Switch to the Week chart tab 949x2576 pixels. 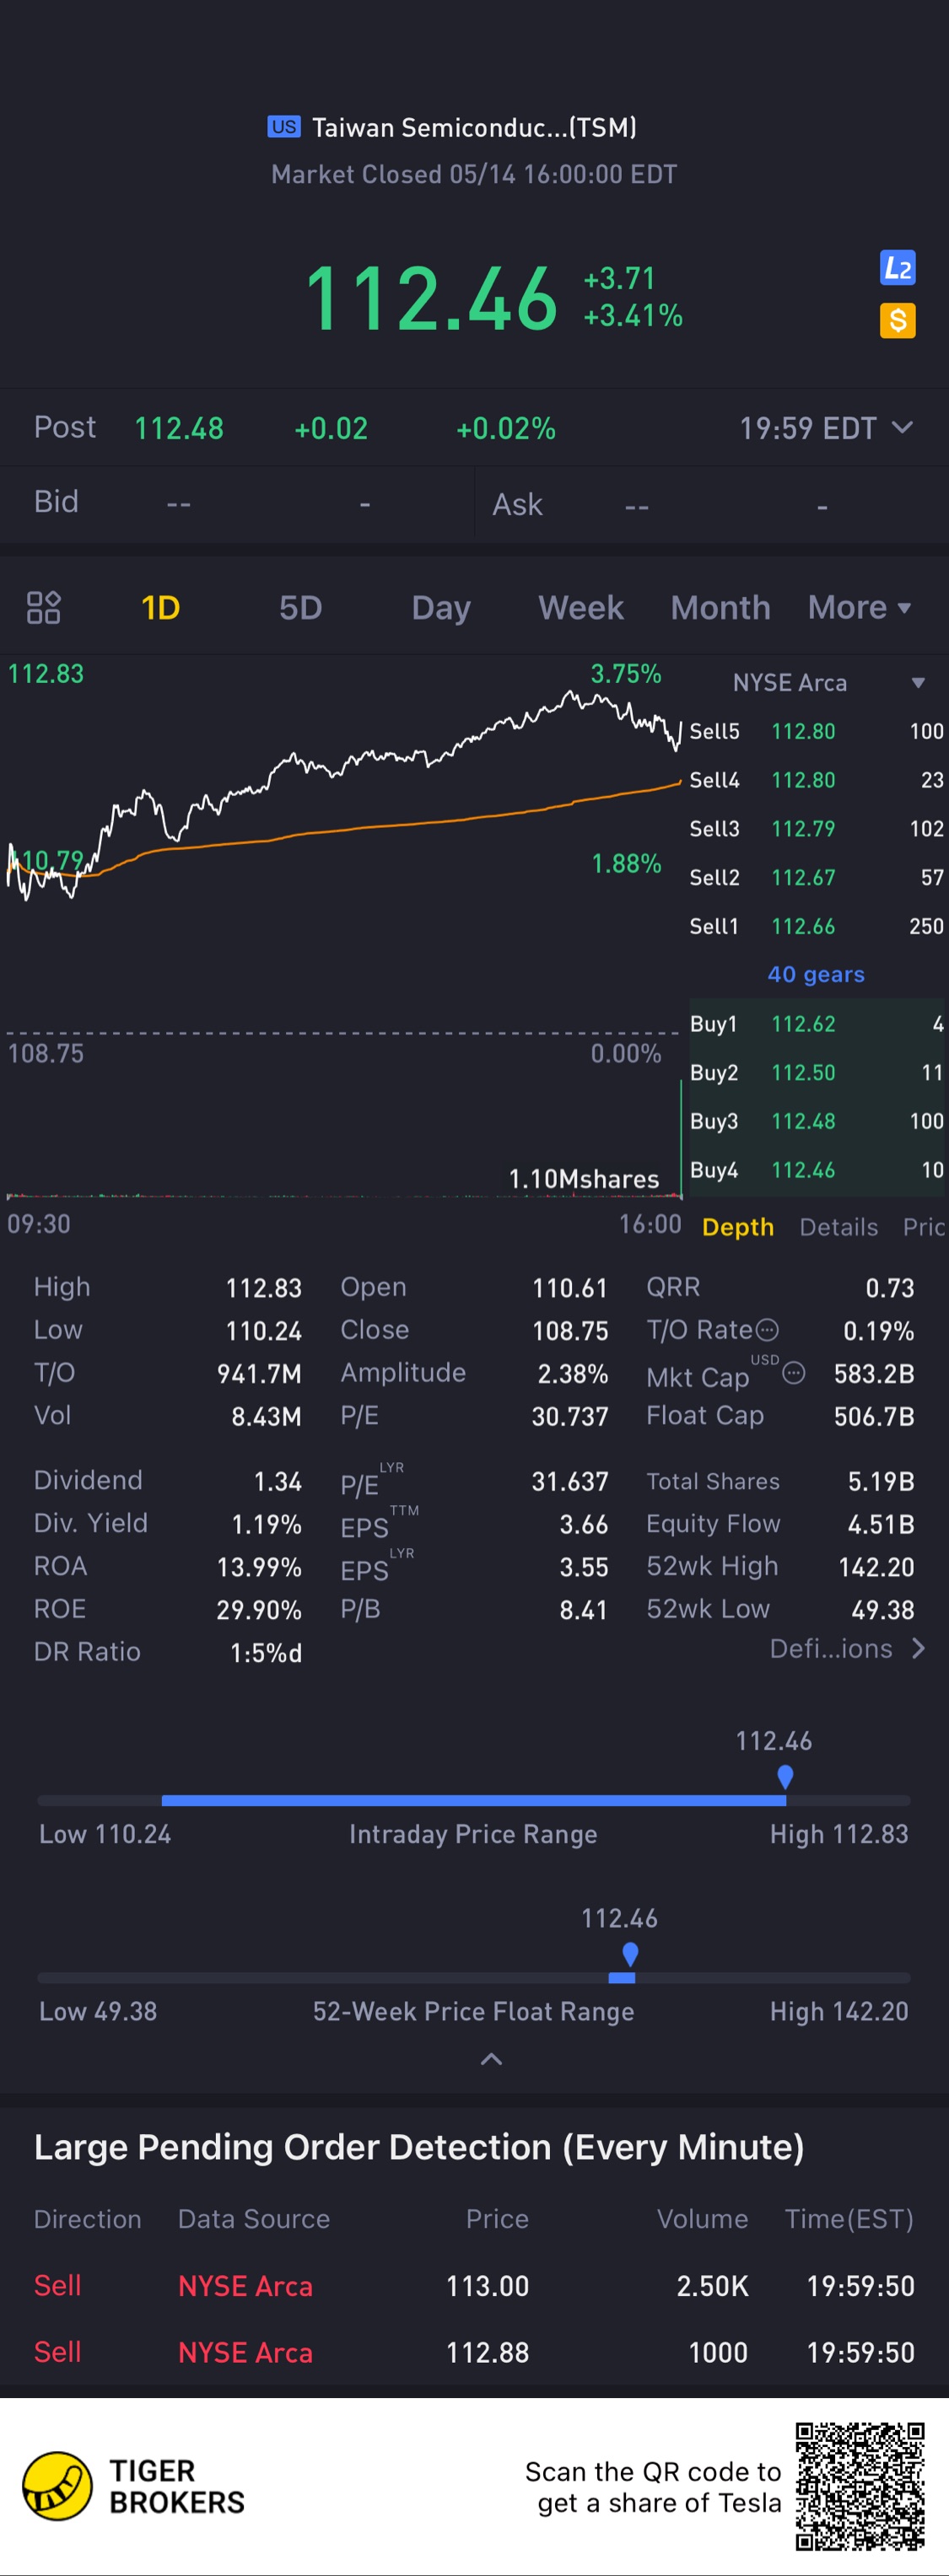pyautogui.click(x=581, y=607)
